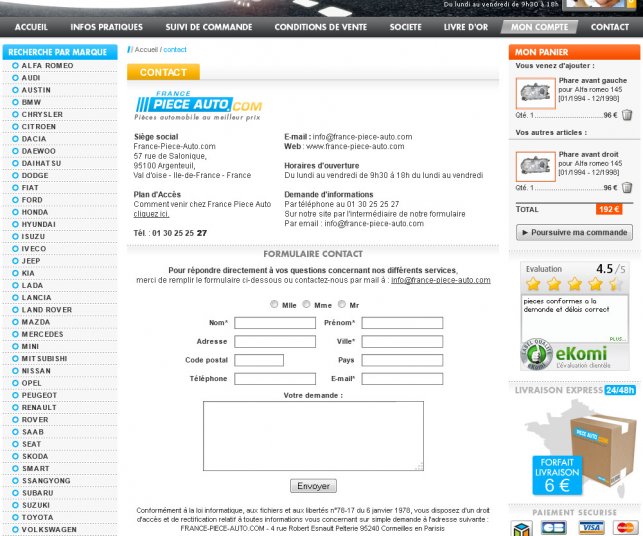Open the eKomi quality label badge

536,355
